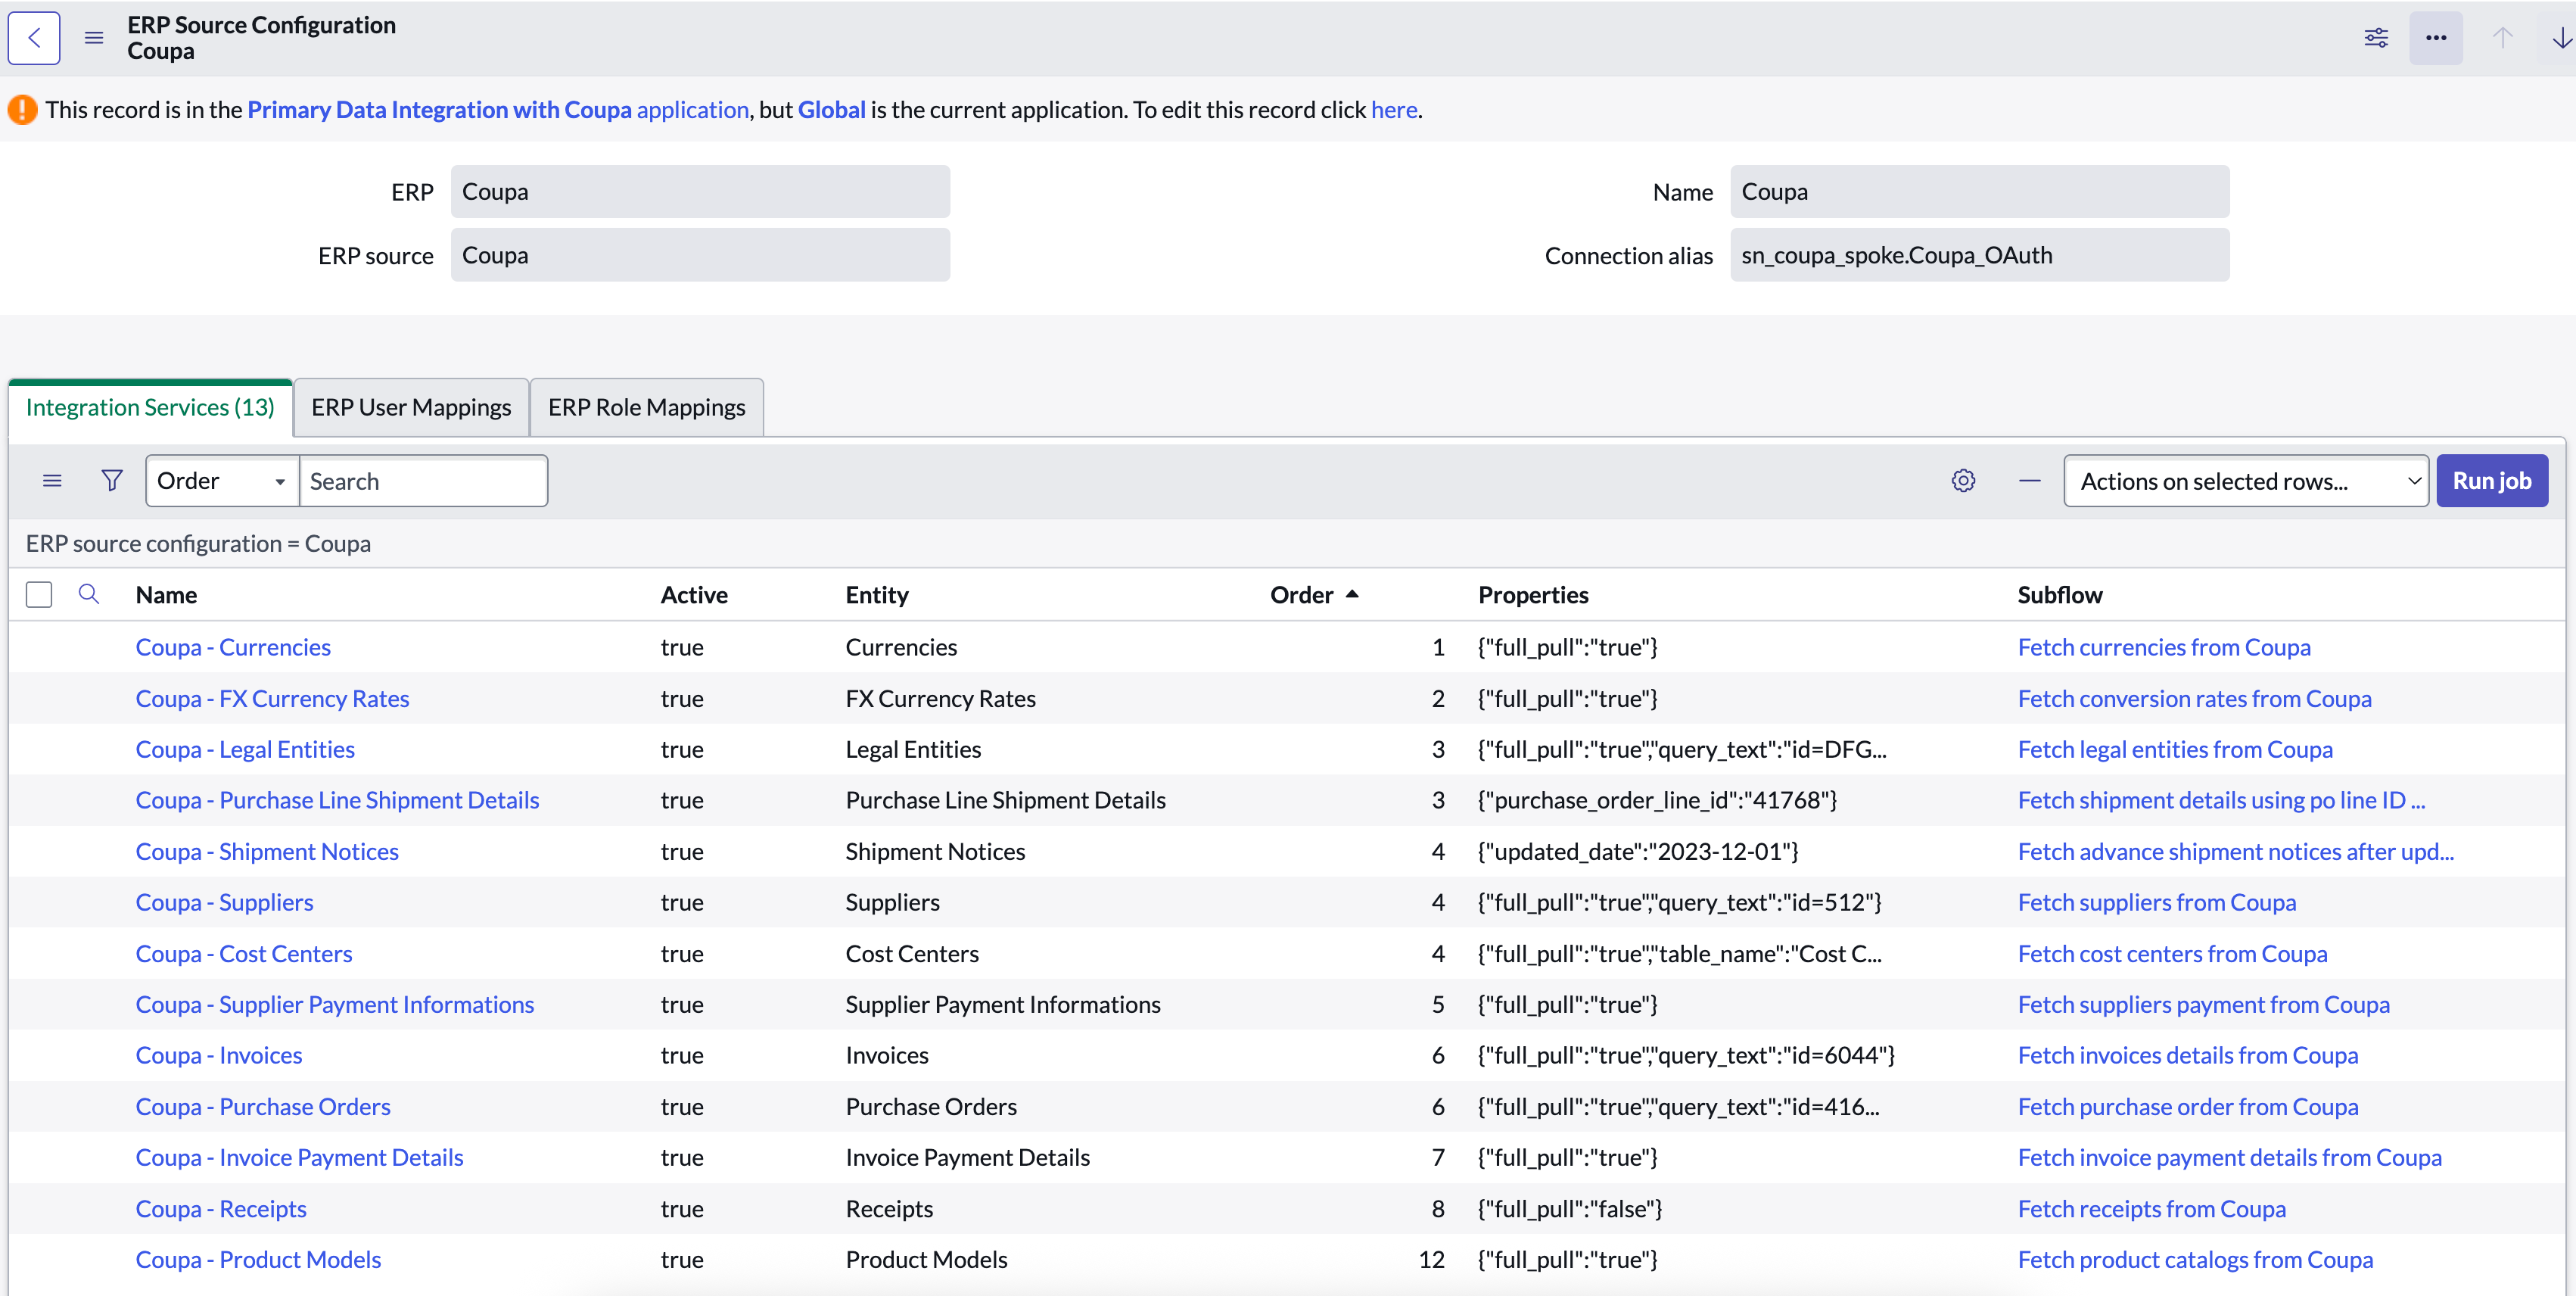This screenshot has height=1296, width=2576.
Task: Open Fetch legal entities from Coupa subflow
Action: click(x=2175, y=749)
